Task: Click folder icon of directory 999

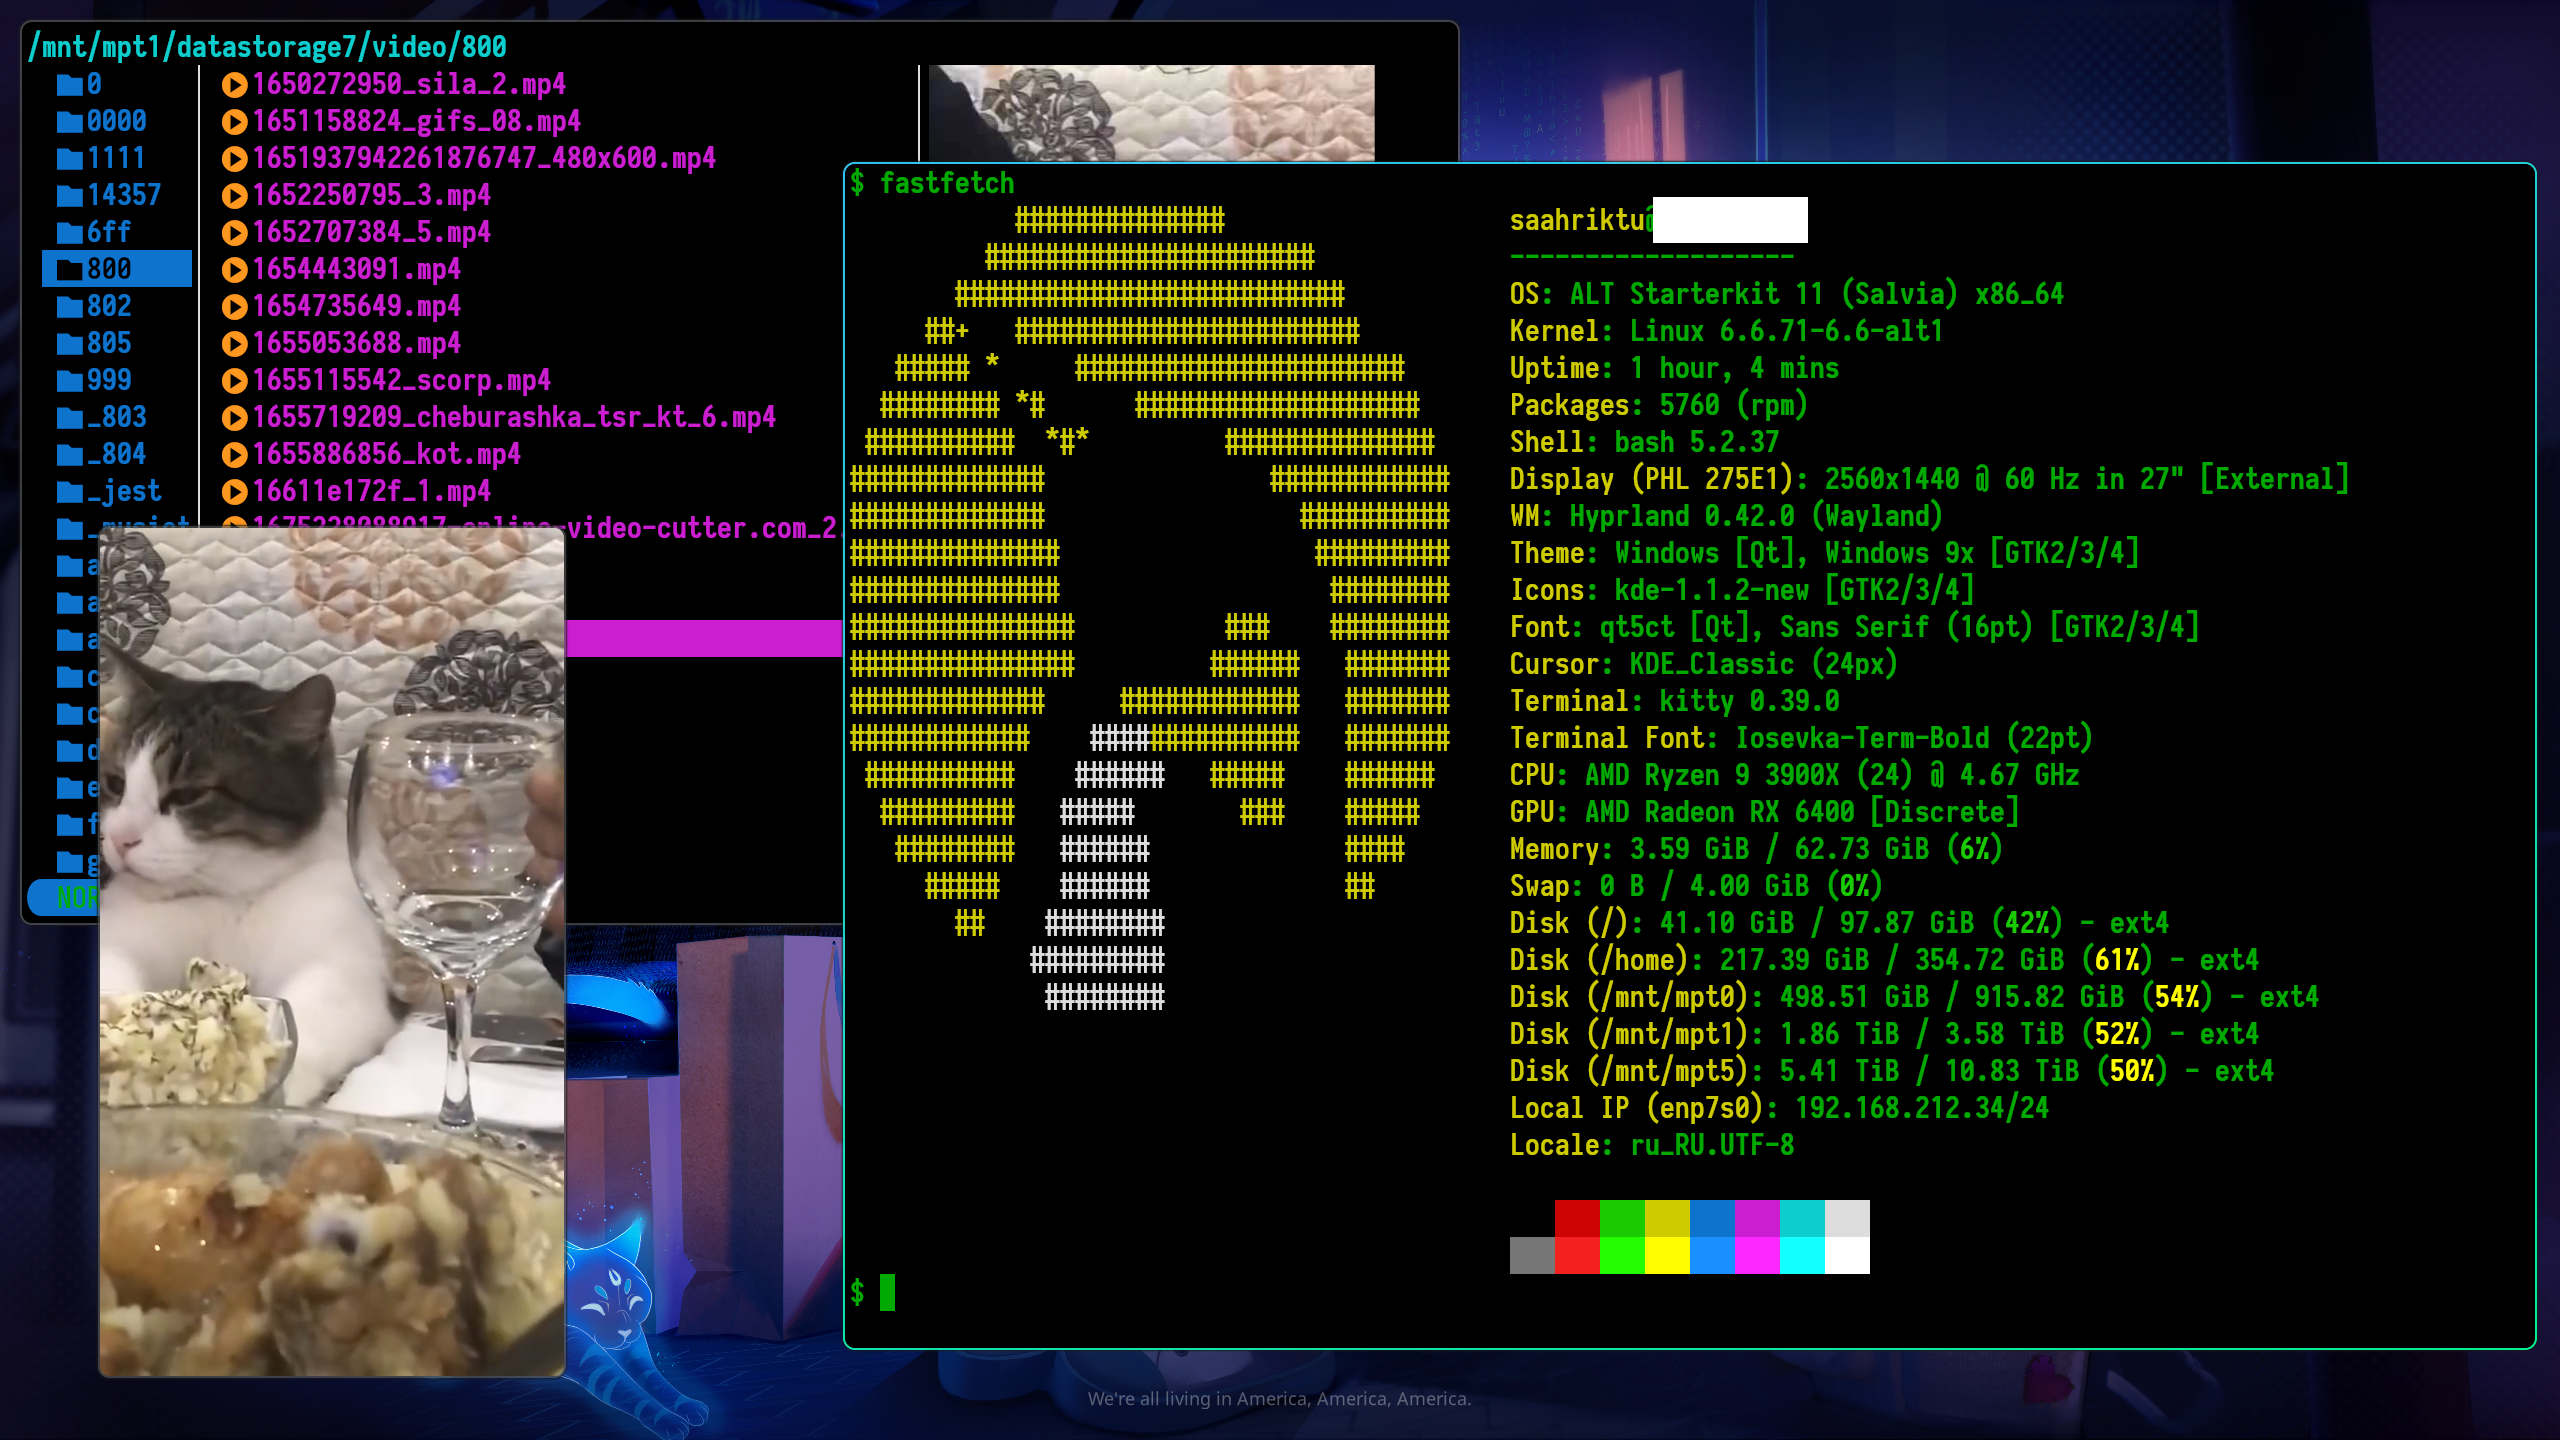Action: [x=70, y=381]
